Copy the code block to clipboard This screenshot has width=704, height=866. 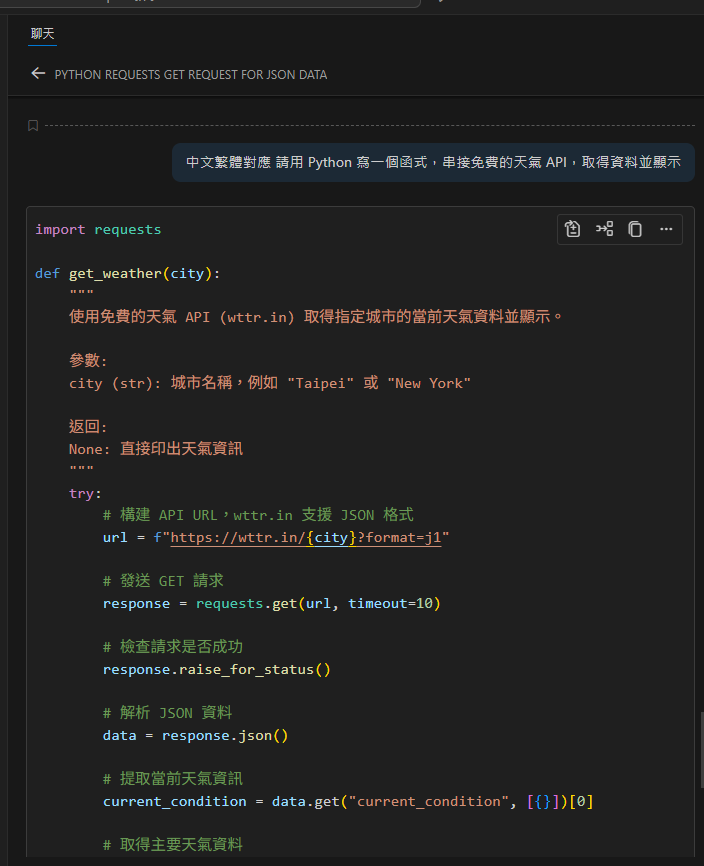(x=635, y=229)
